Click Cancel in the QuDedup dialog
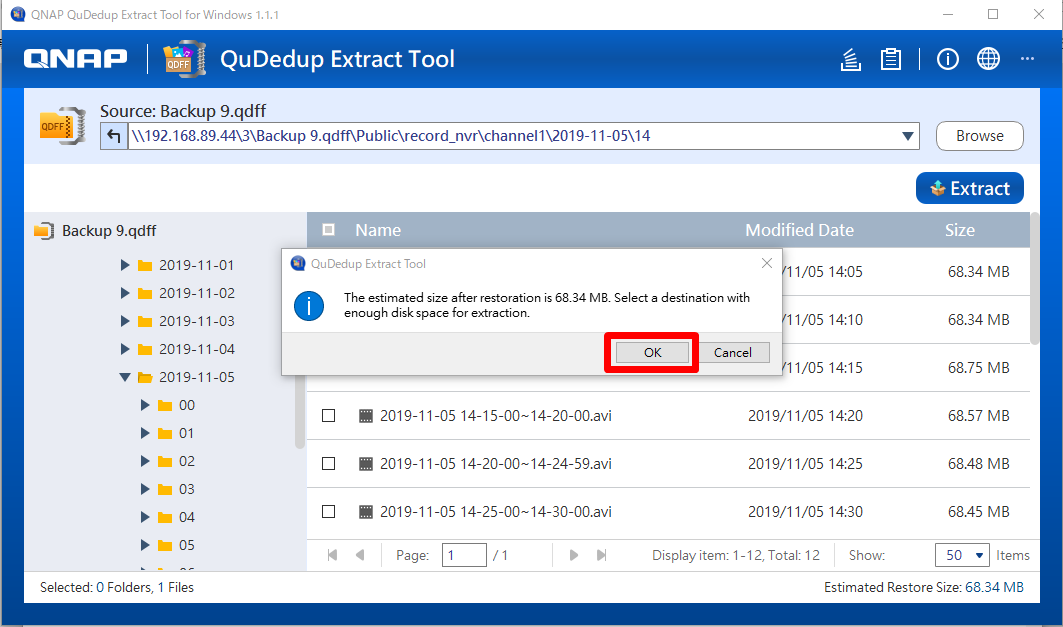1063x627 pixels. 732,352
